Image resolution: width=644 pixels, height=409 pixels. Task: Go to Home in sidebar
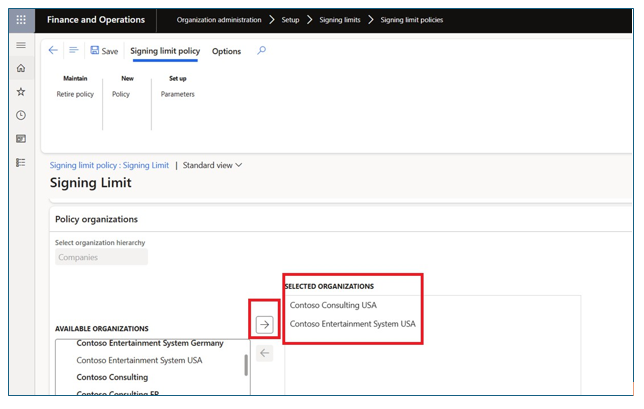(21, 69)
